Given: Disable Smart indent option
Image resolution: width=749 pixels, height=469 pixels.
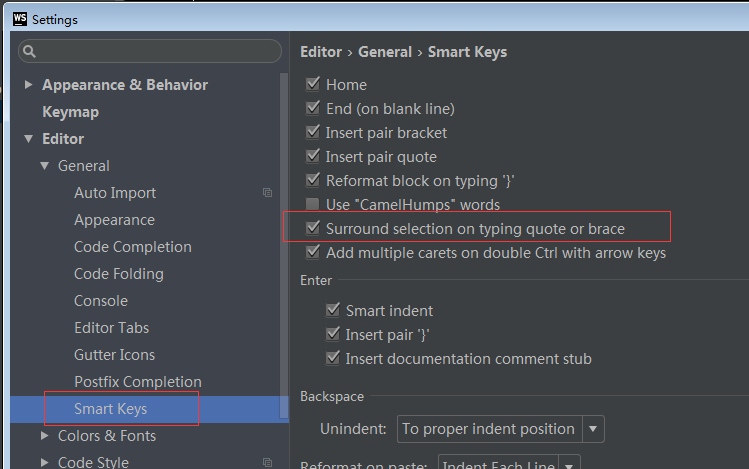Looking at the screenshot, I should (333, 310).
